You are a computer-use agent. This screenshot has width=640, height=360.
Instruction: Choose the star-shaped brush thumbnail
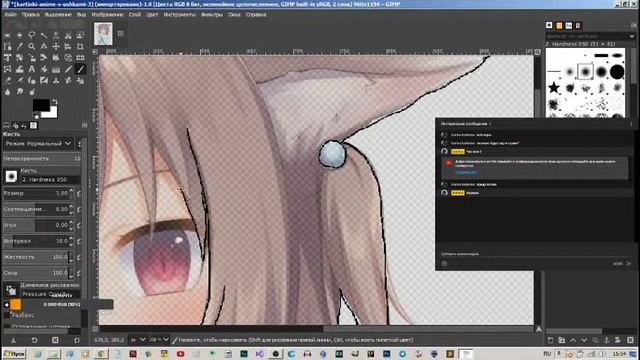pos(553,87)
